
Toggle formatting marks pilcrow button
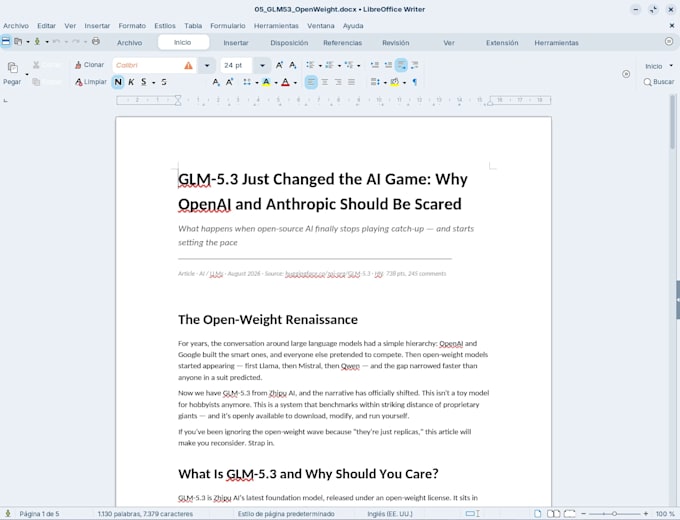[415, 82]
